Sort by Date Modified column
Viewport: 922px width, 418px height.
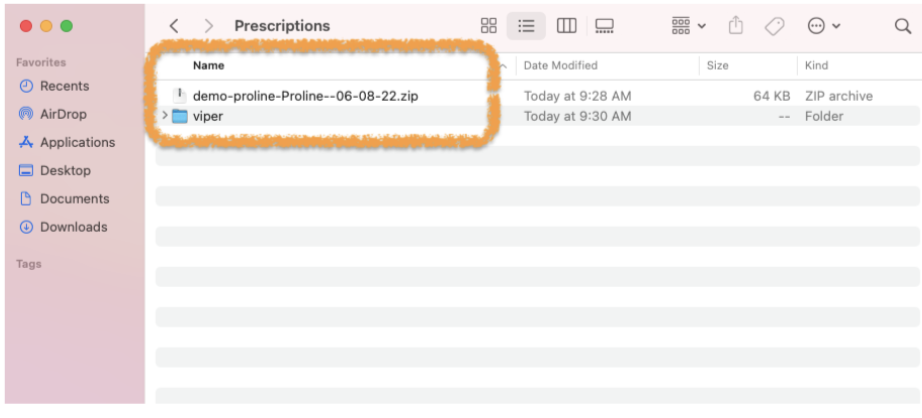coord(560,65)
